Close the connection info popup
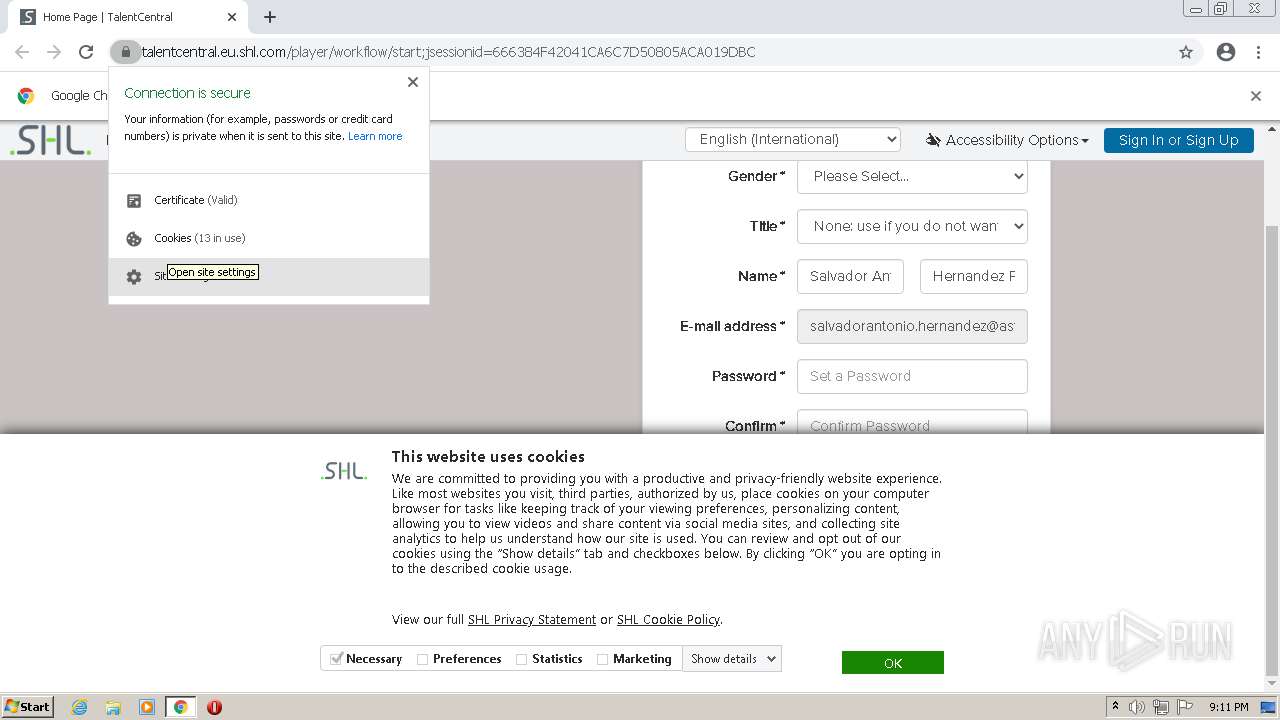The width and height of the screenshot is (1280, 720). coord(413,82)
